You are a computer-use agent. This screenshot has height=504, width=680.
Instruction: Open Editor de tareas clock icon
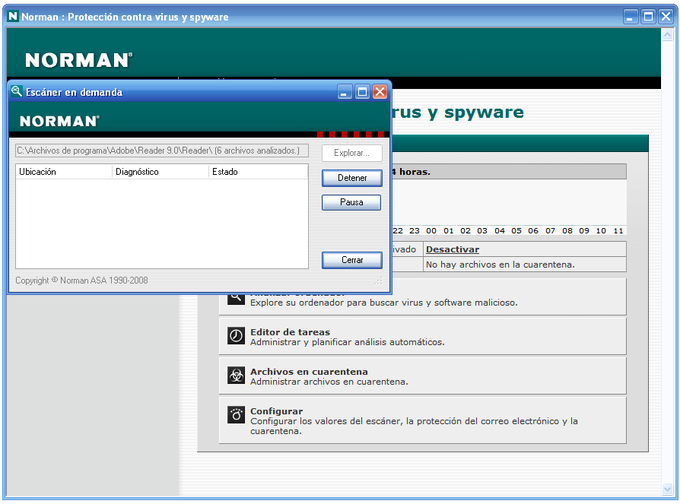tap(236, 336)
